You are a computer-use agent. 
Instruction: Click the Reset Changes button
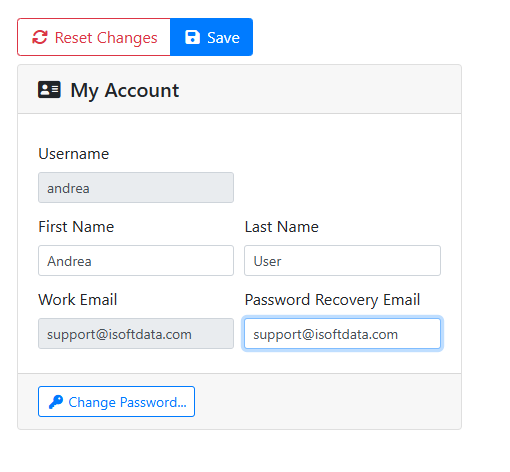coord(94,37)
